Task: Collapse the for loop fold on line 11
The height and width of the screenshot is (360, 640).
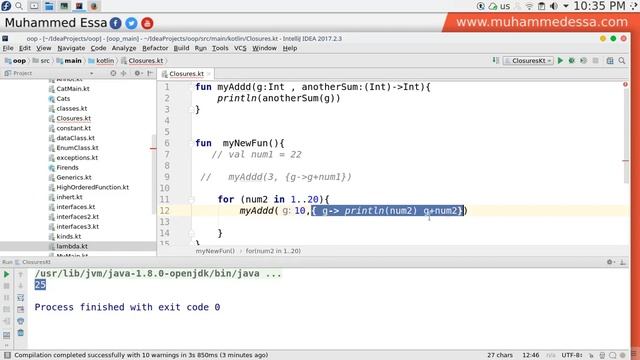Action: click(191, 200)
